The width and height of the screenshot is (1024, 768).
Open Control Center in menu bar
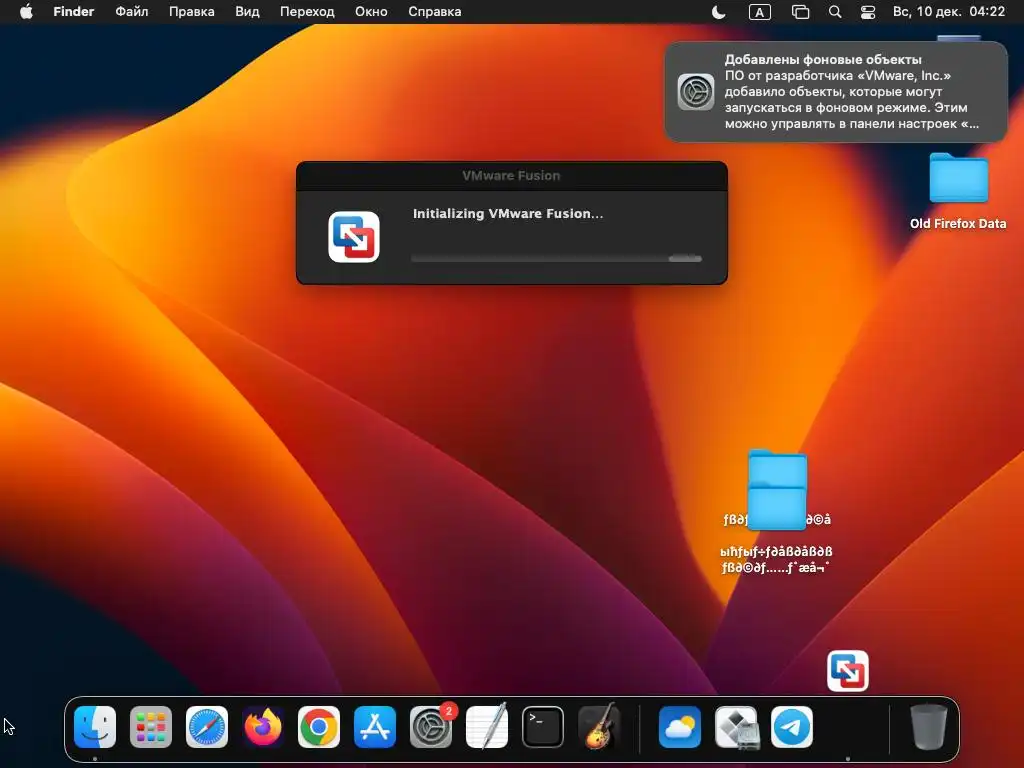click(x=867, y=12)
